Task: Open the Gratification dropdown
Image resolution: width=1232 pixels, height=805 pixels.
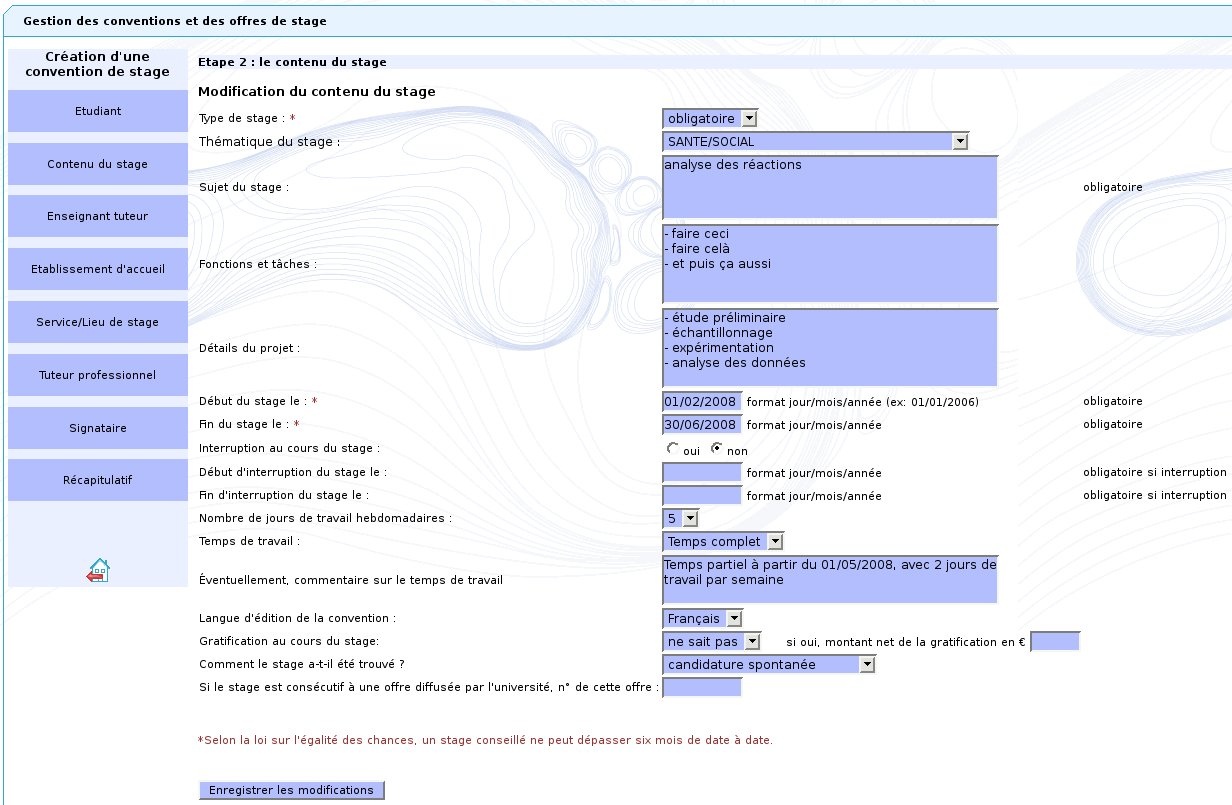Action: (x=712, y=642)
